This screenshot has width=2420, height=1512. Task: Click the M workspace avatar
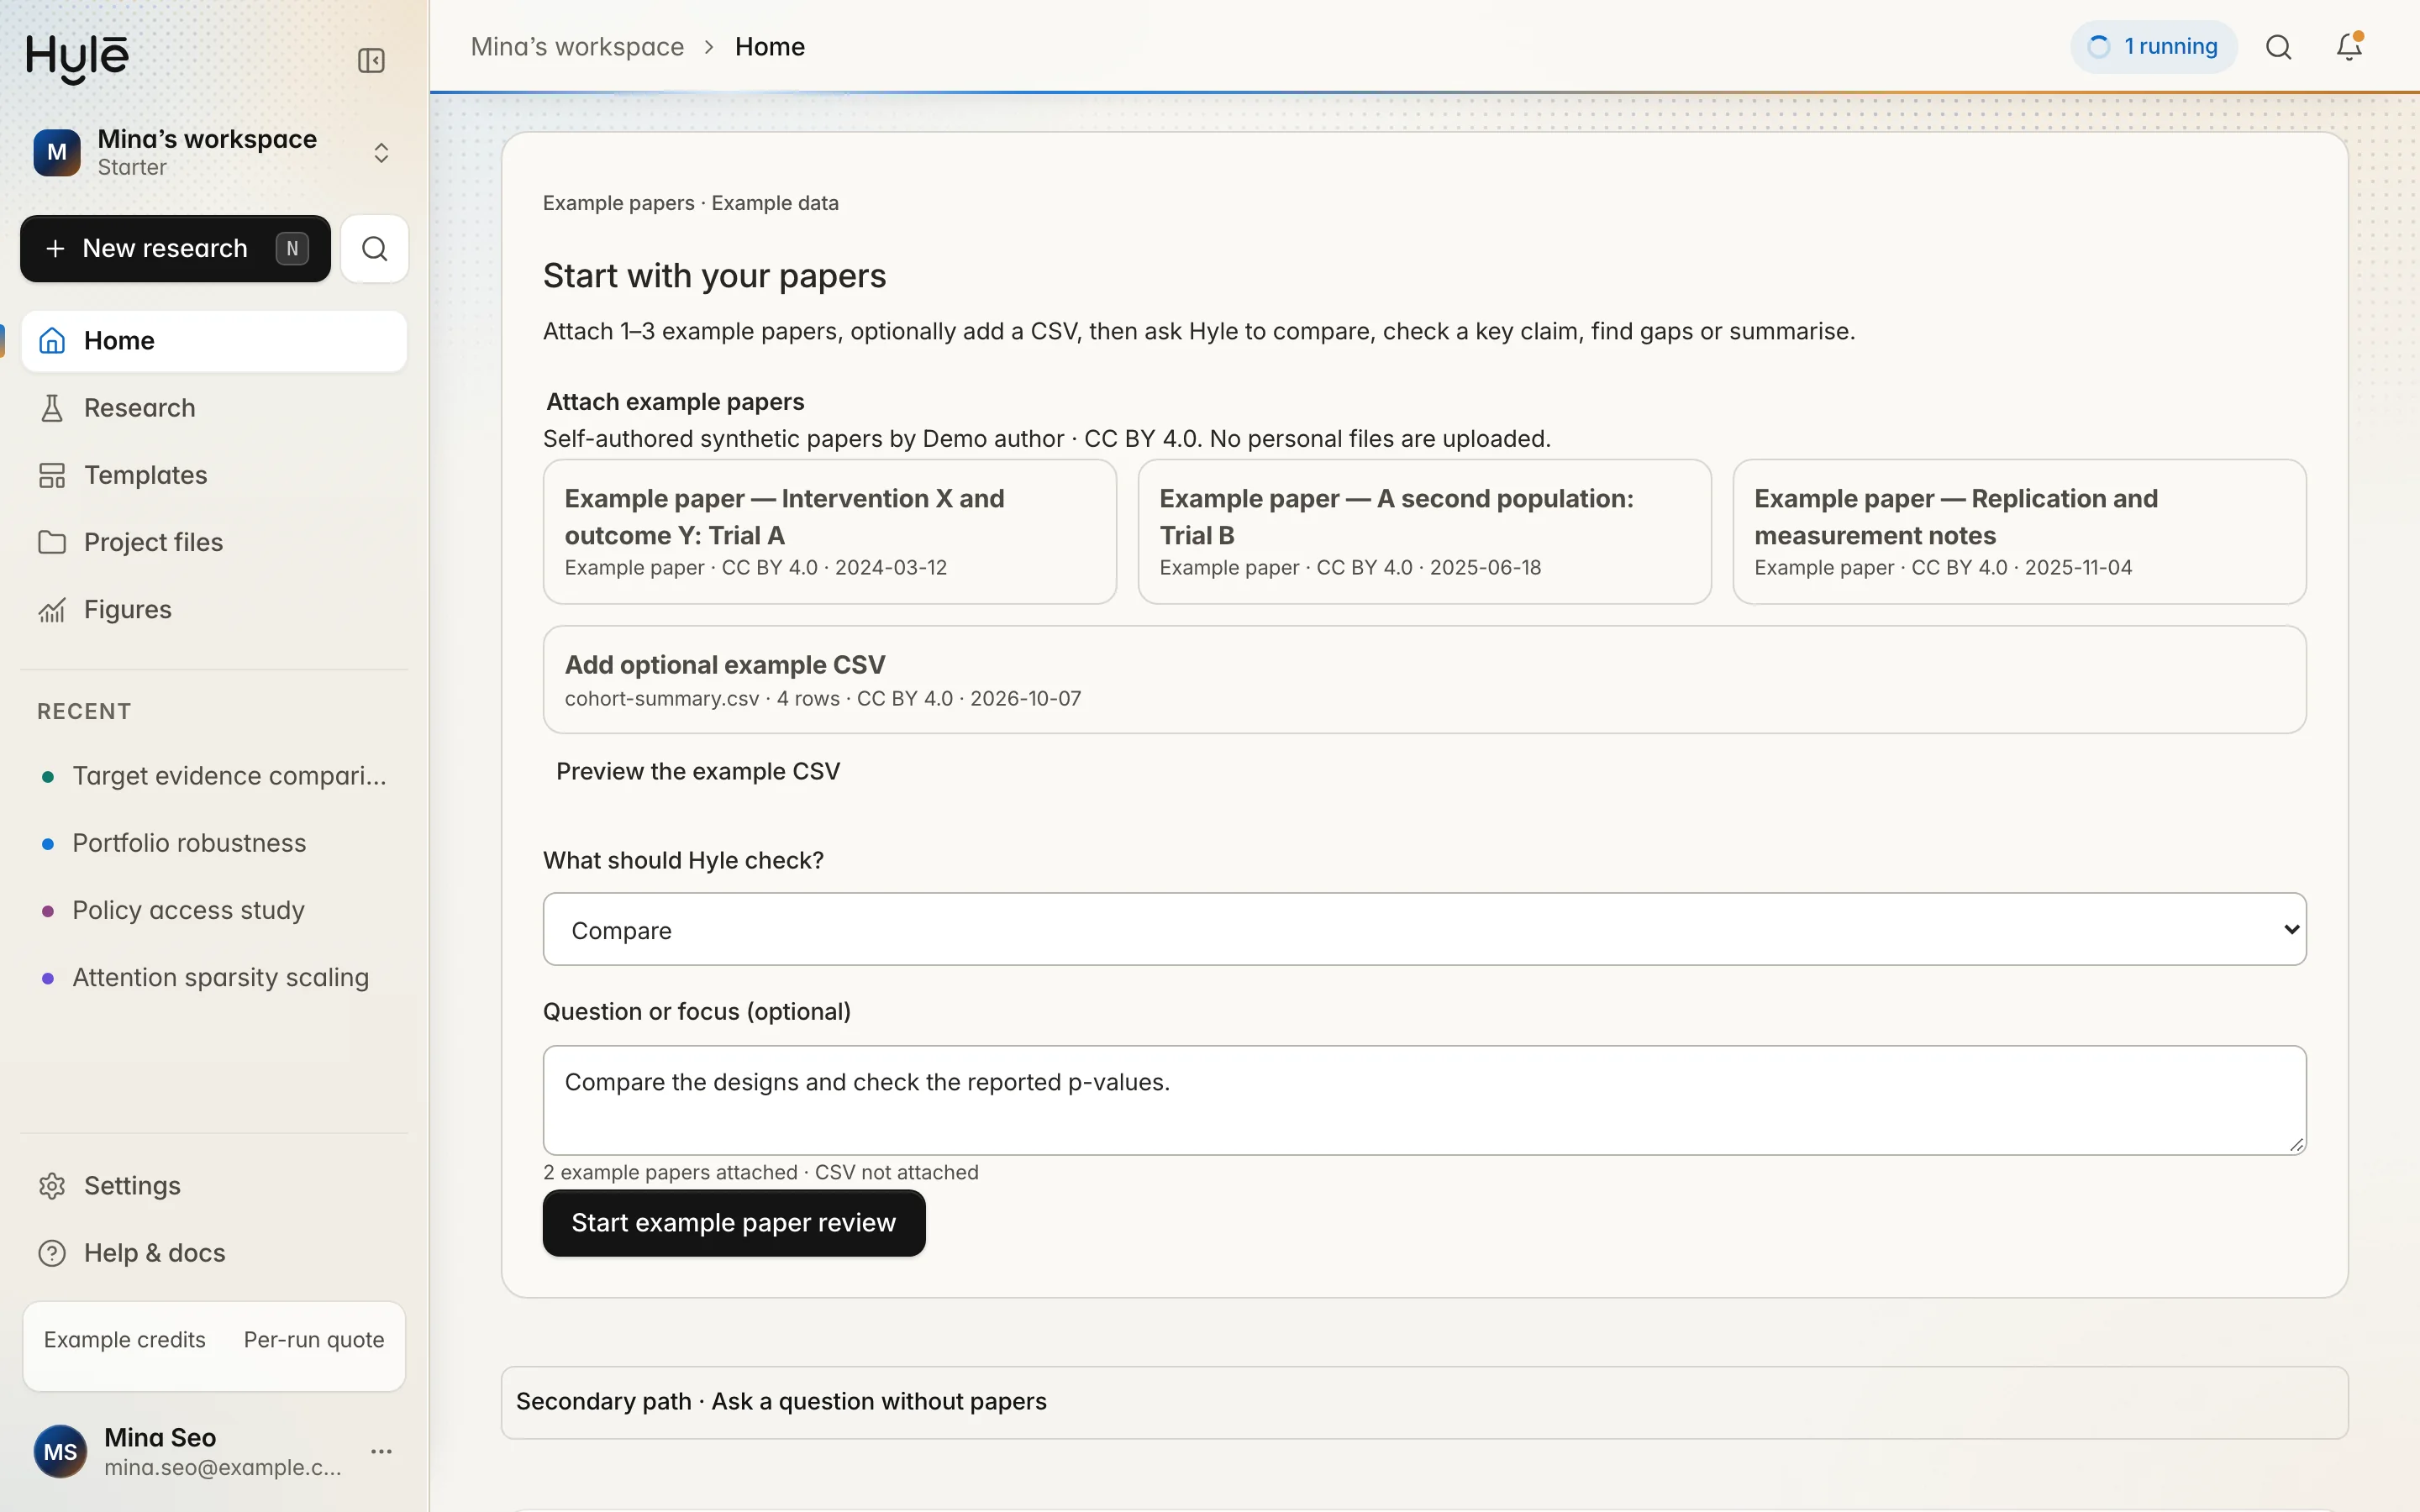[57, 152]
